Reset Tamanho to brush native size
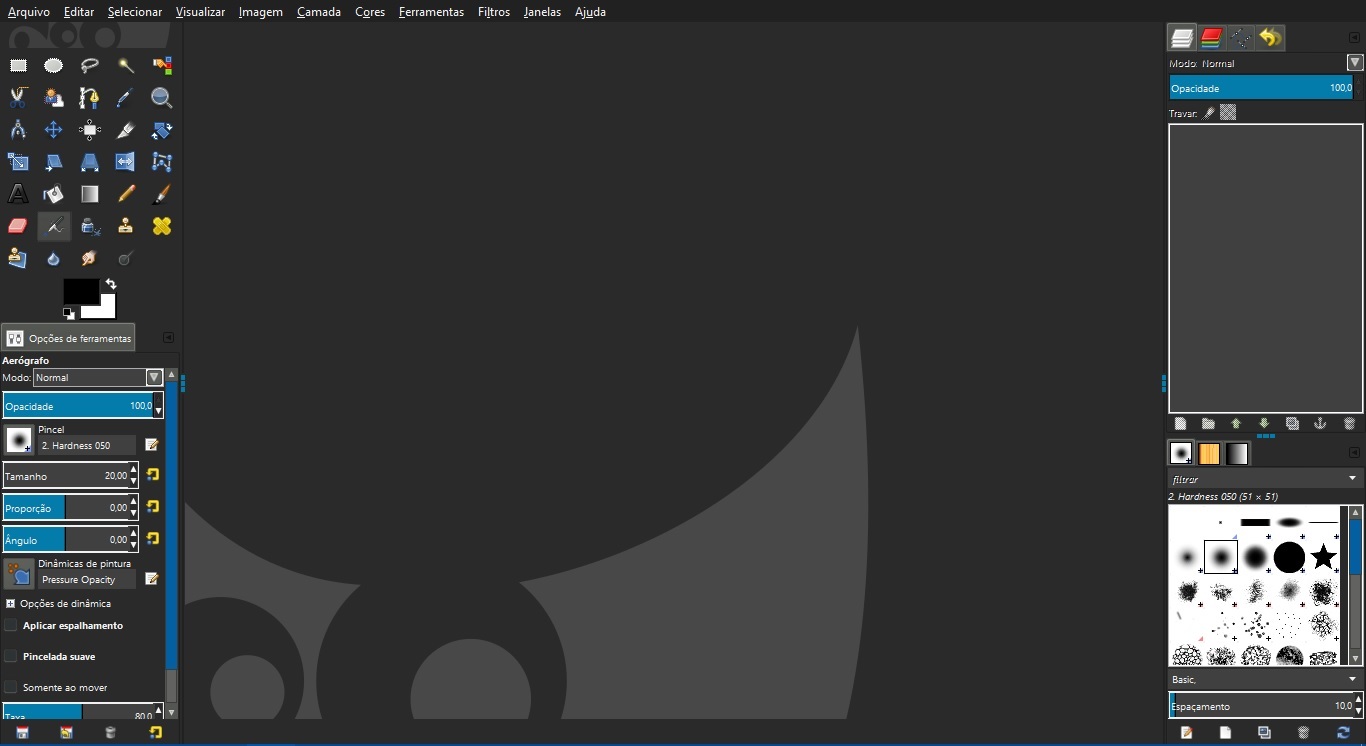Image resolution: width=1366 pixels, height=746 pixels. point(154,475)
